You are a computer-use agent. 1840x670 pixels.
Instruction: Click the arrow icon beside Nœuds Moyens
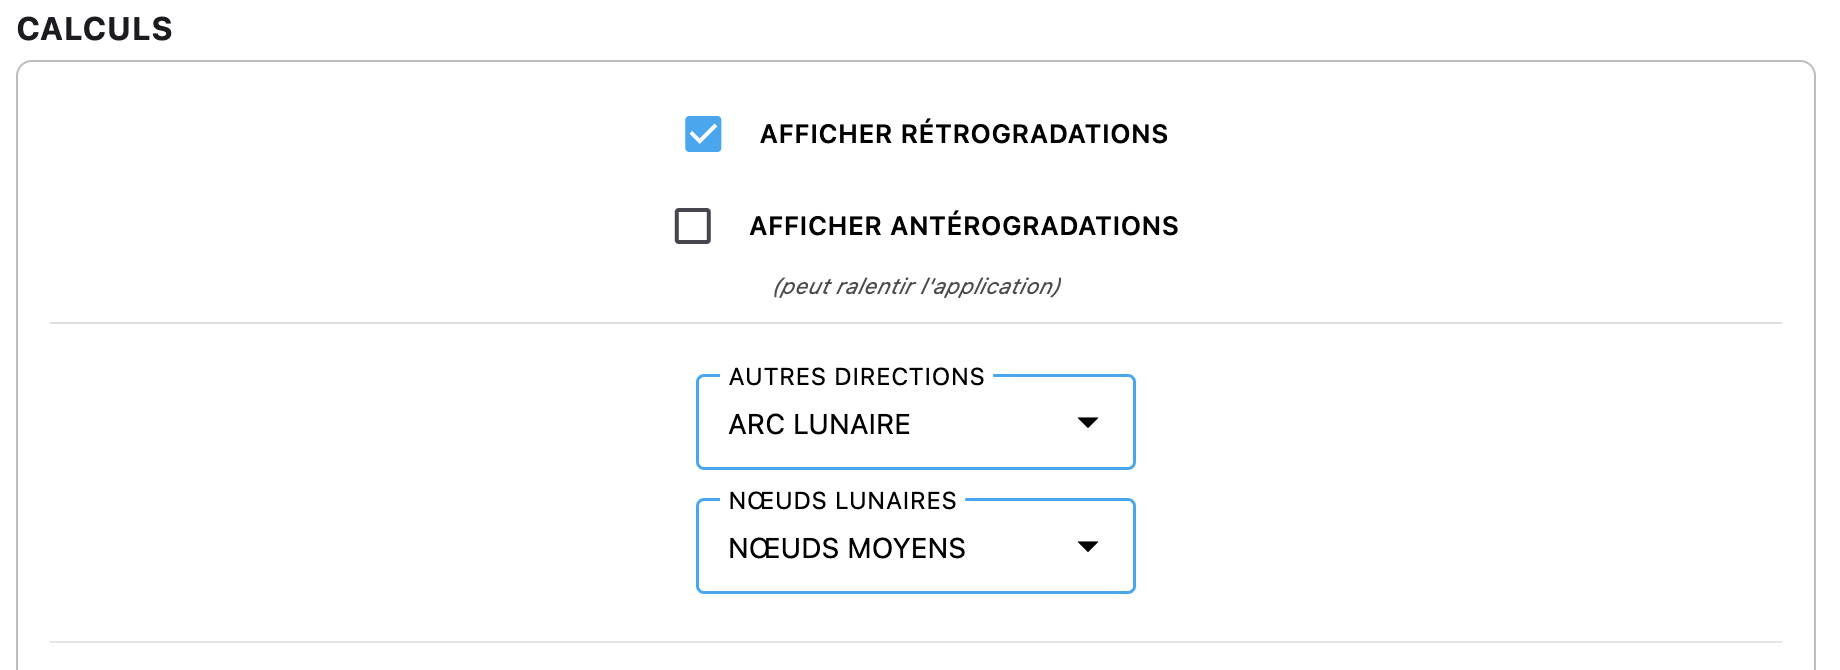1088,547
